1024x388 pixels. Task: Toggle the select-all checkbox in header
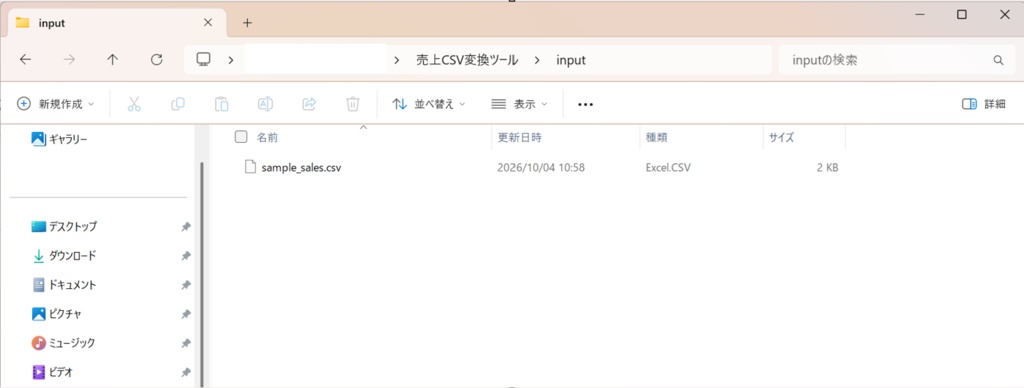(x=241, y=137)
